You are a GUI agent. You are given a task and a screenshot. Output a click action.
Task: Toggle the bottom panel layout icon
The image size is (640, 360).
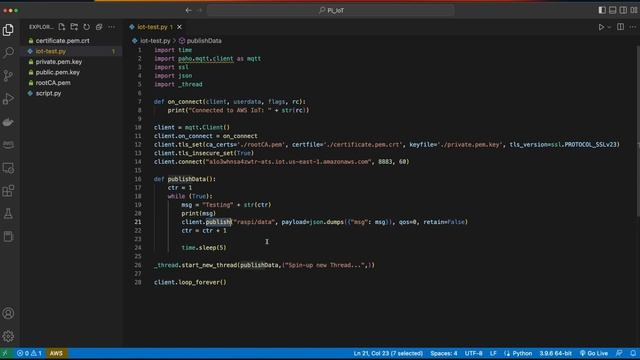pos(613,10)
